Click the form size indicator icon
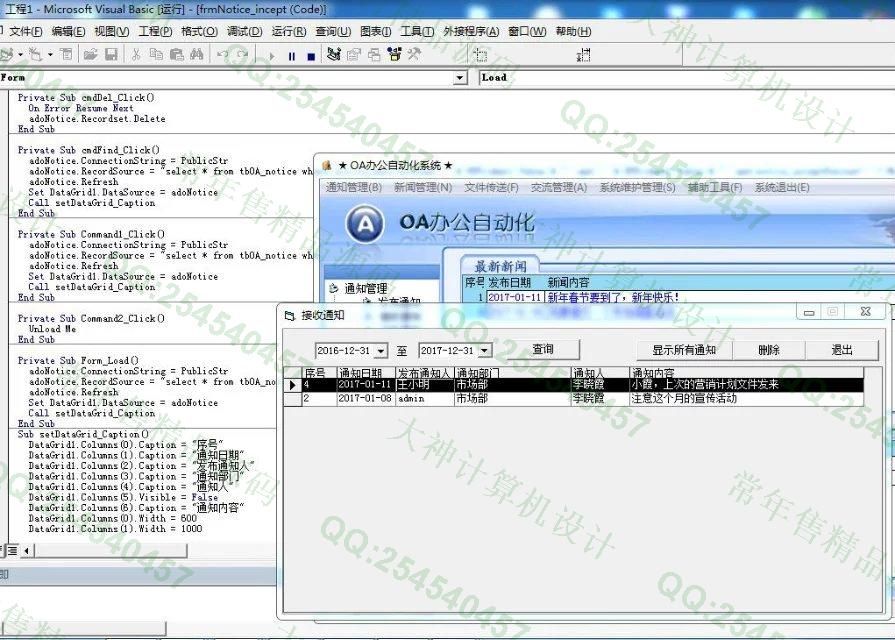Screen dimensions: 895x640 (583, 55)
